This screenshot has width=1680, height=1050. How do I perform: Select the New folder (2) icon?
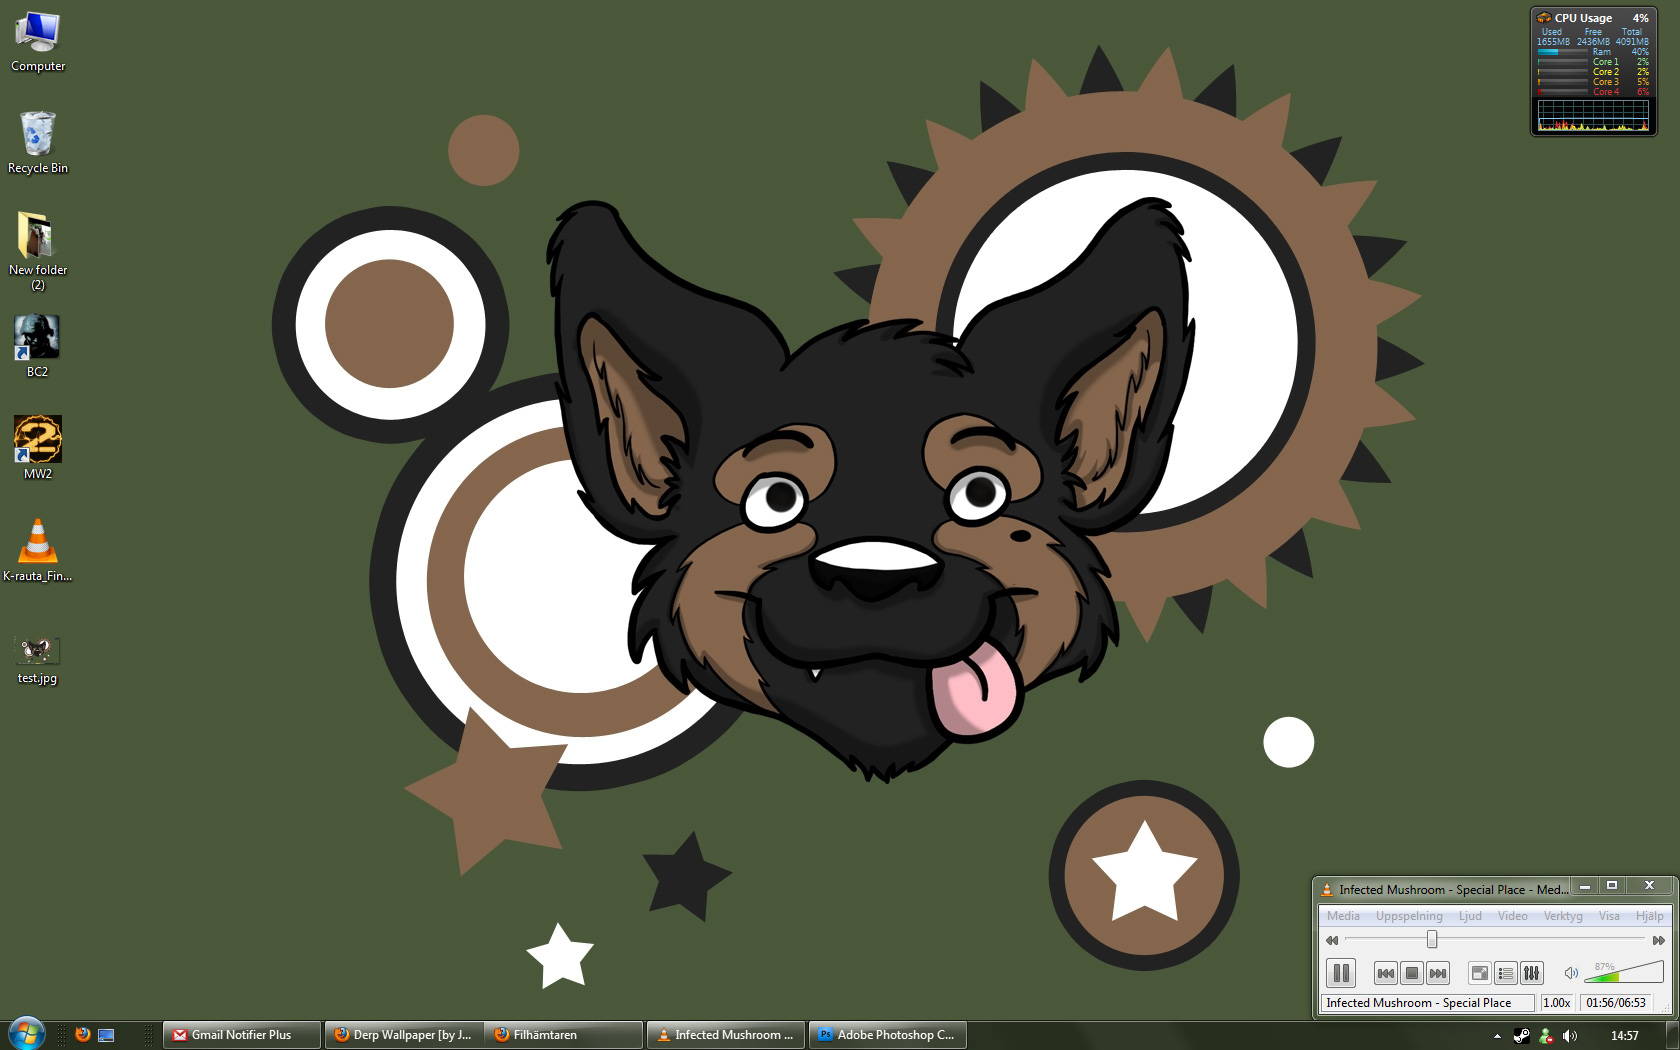(x=38, y=251)
